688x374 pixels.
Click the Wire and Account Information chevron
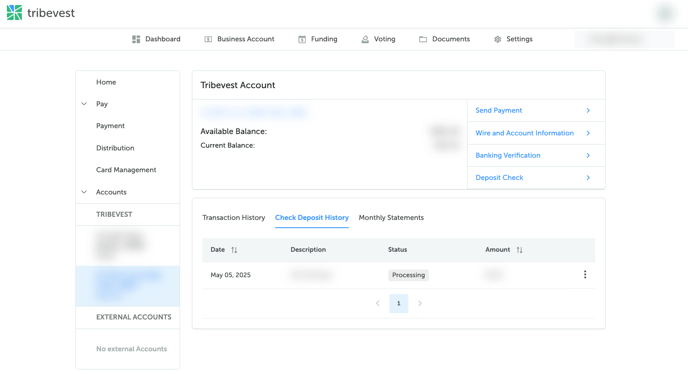click(x=588, y=133)
